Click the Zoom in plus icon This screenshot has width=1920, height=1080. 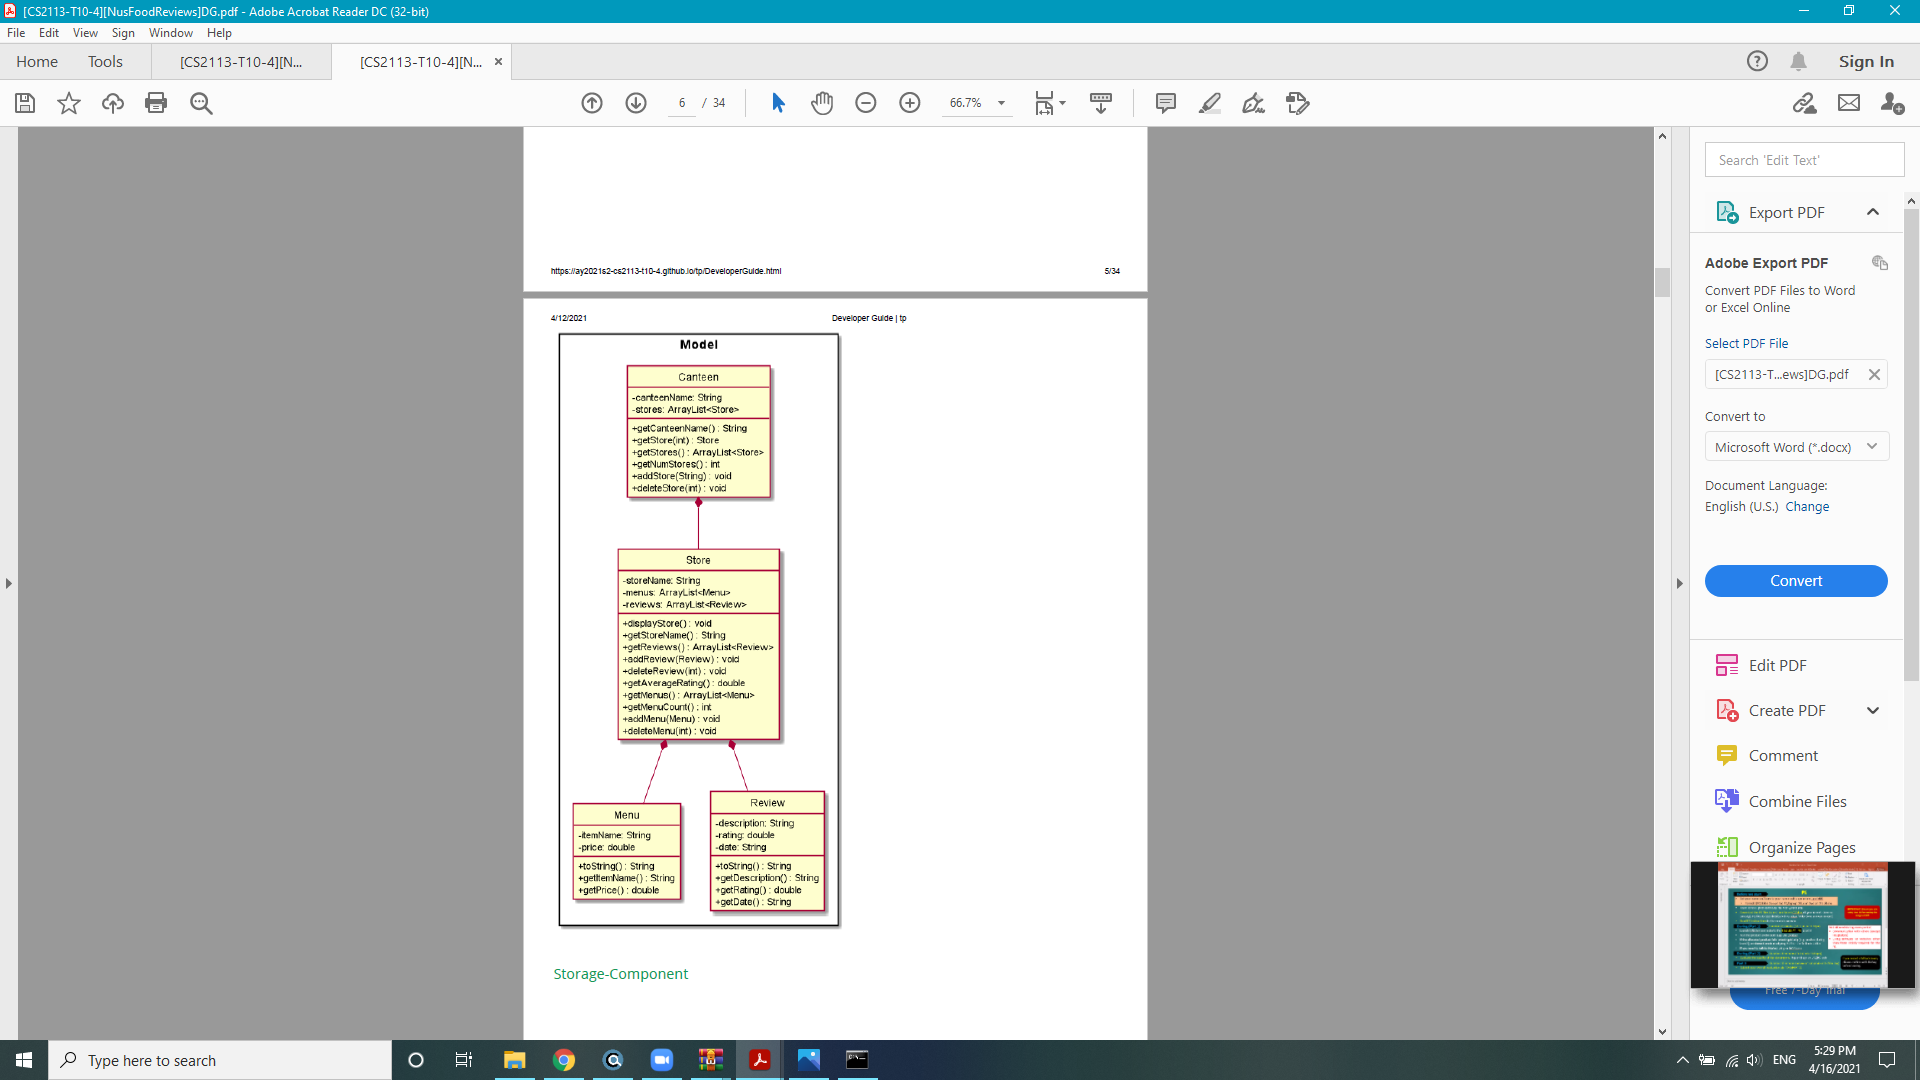click(x=910, y=103)
